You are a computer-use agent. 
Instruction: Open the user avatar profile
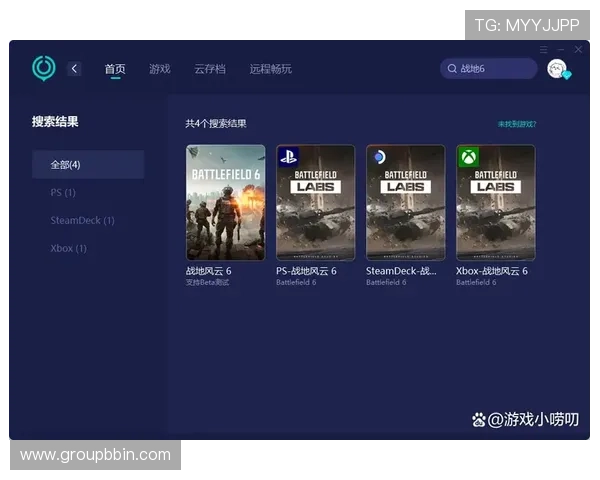tap(558, 69)
